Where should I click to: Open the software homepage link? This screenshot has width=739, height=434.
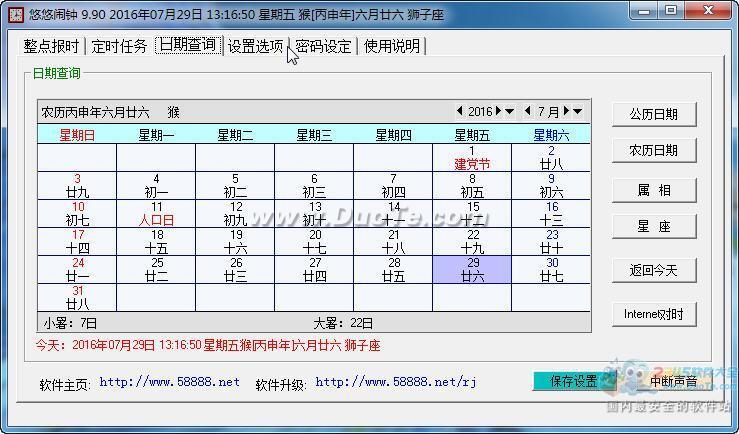[x=169, y=382]
